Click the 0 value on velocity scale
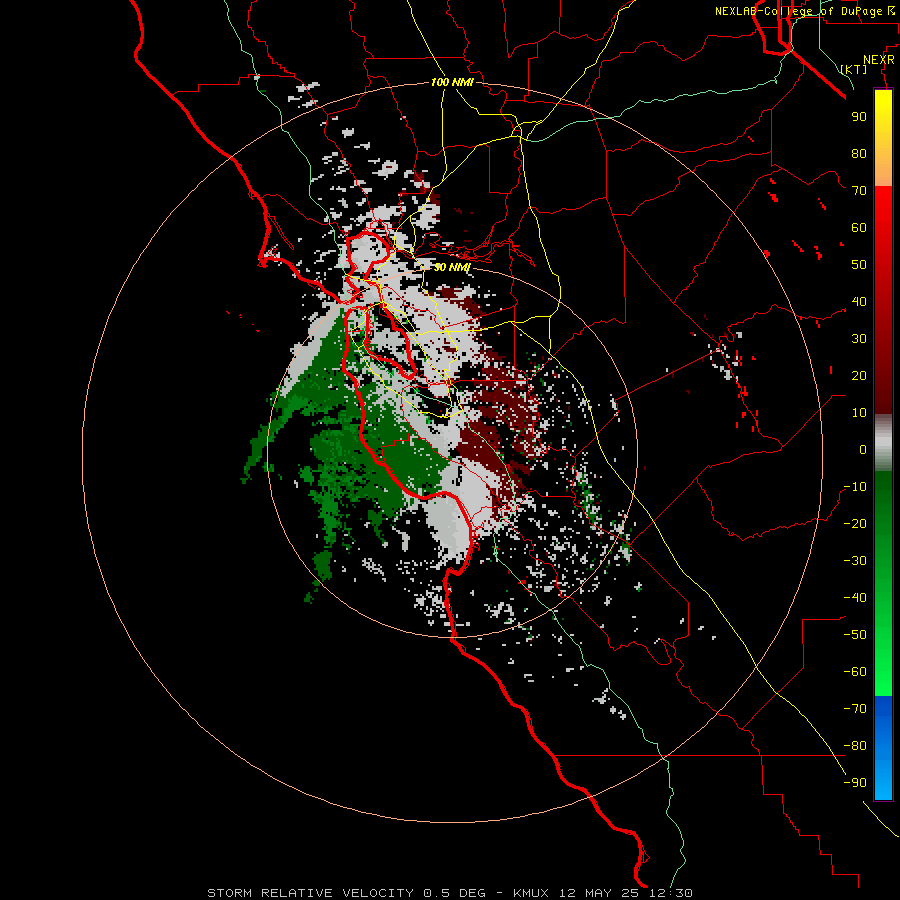Screen dimensions: 900x900 (x=863, y=449)
